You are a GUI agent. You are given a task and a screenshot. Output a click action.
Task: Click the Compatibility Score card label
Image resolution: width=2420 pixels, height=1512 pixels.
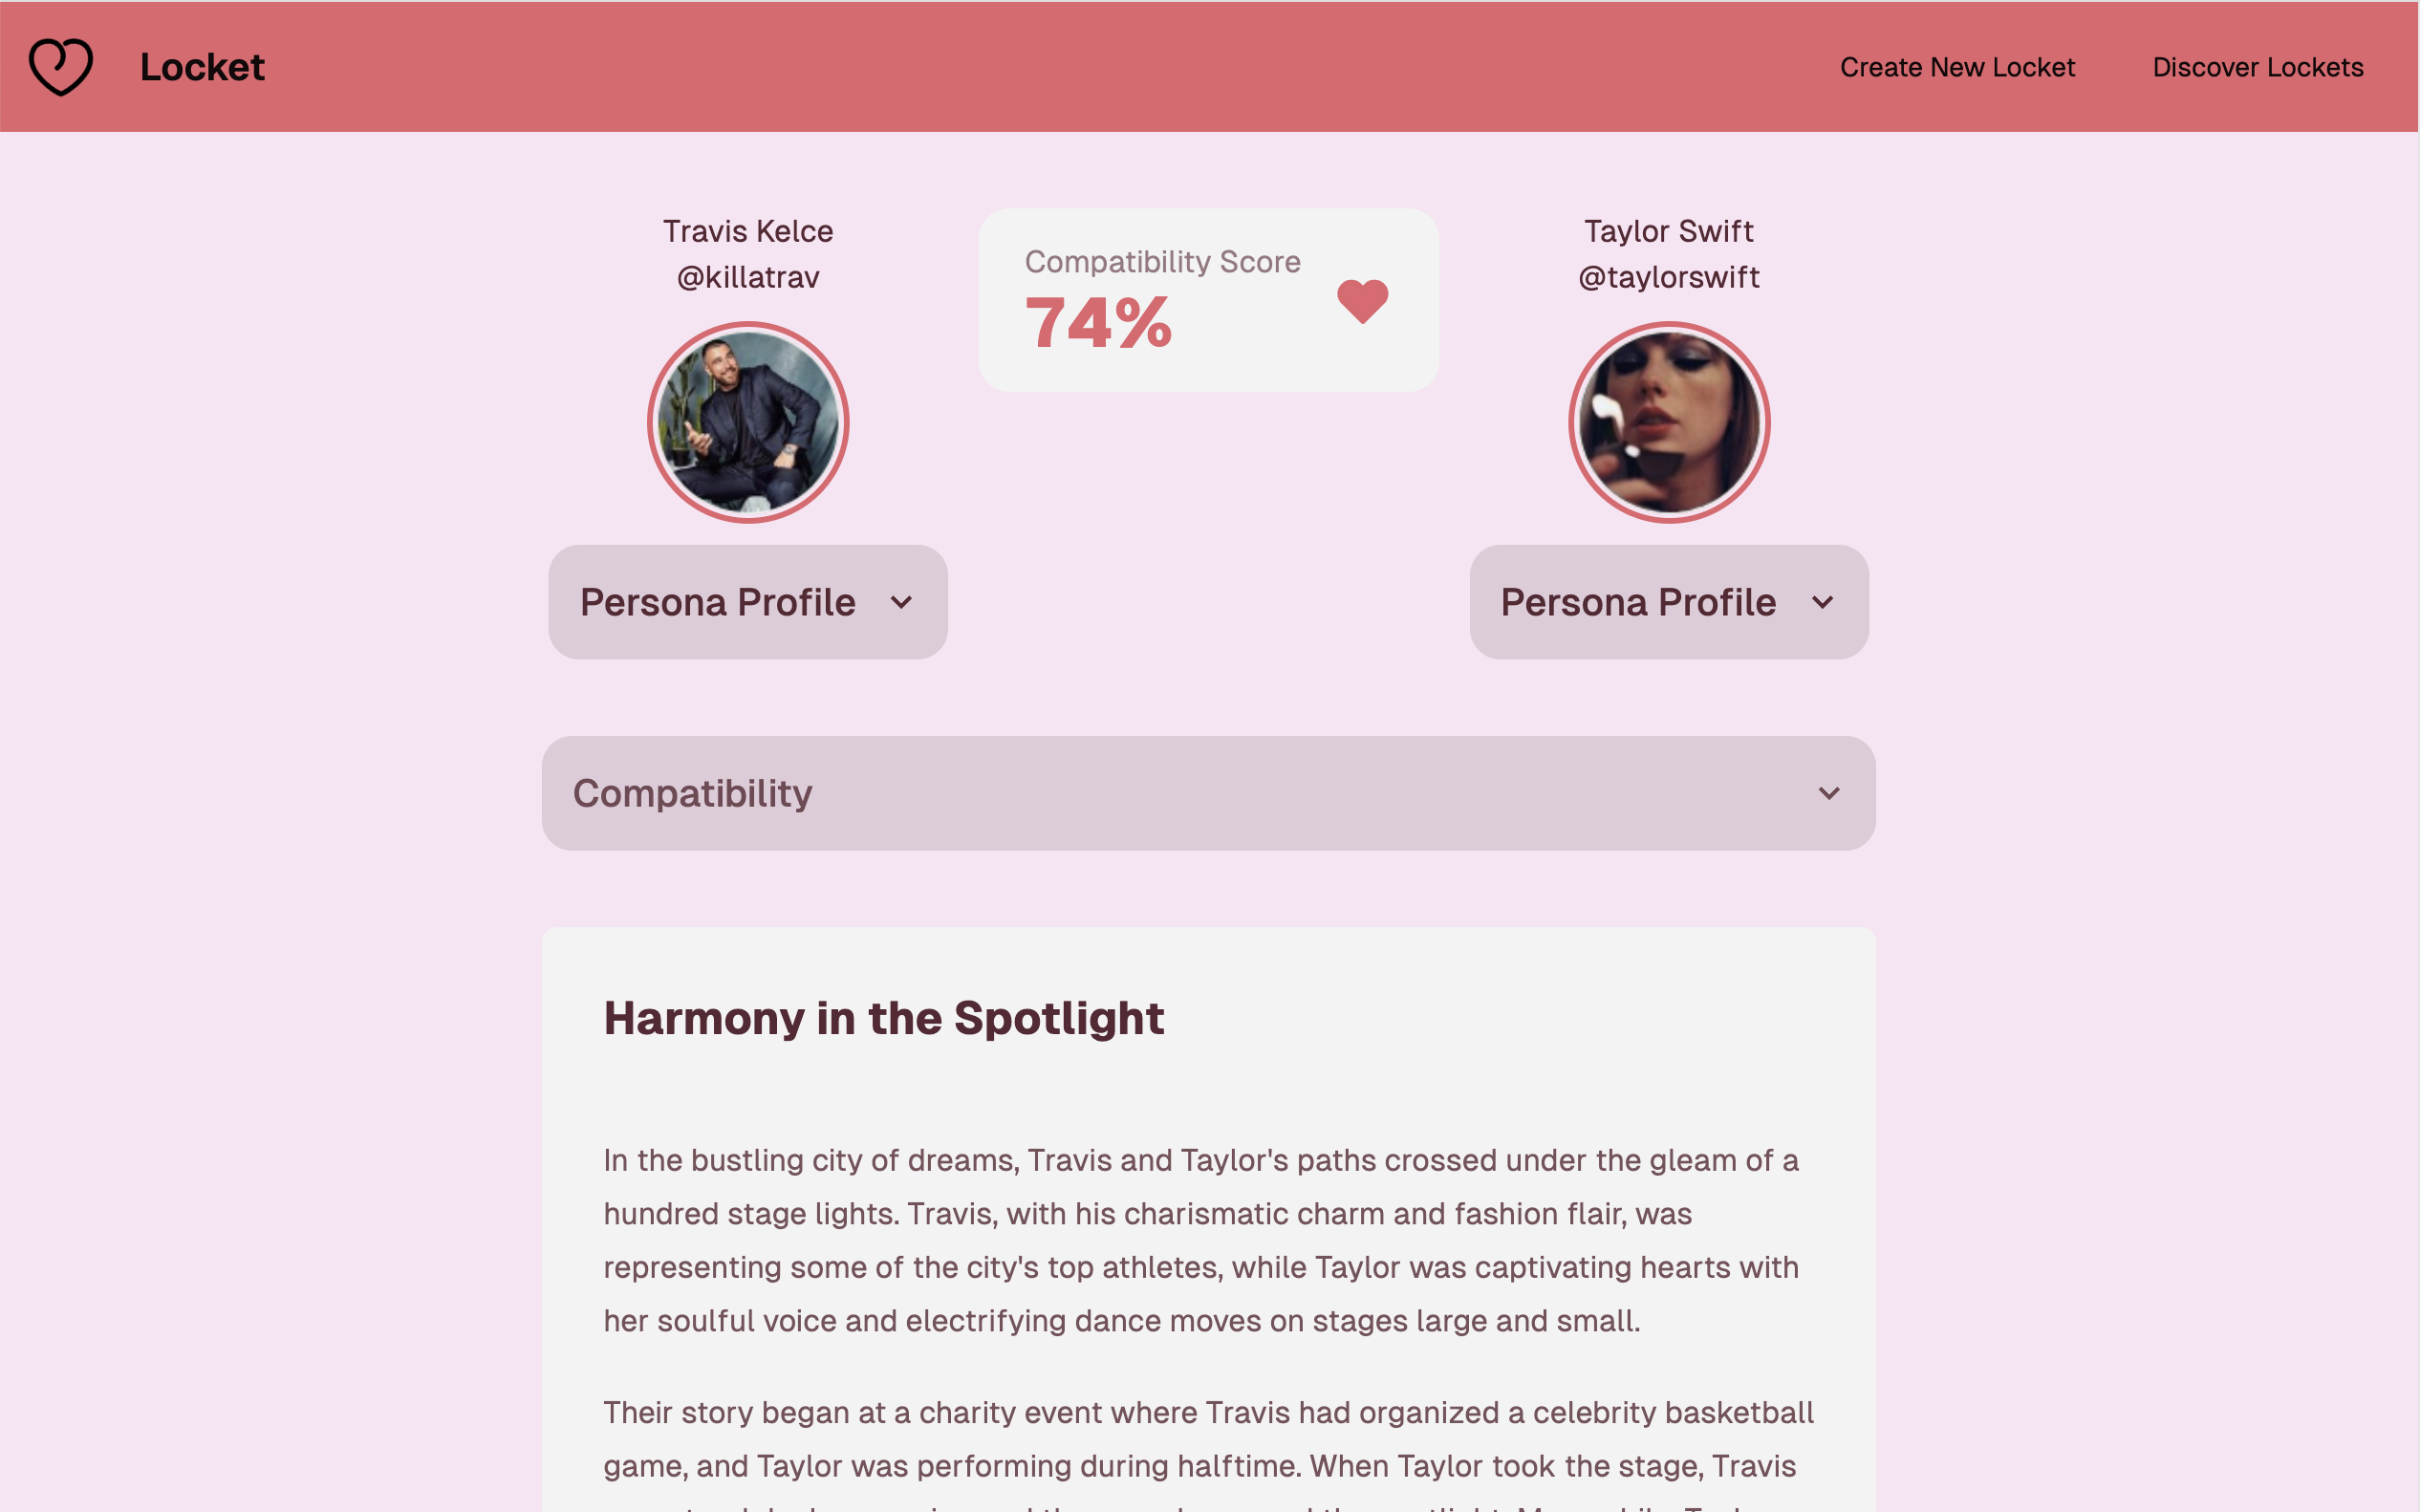1162,262
